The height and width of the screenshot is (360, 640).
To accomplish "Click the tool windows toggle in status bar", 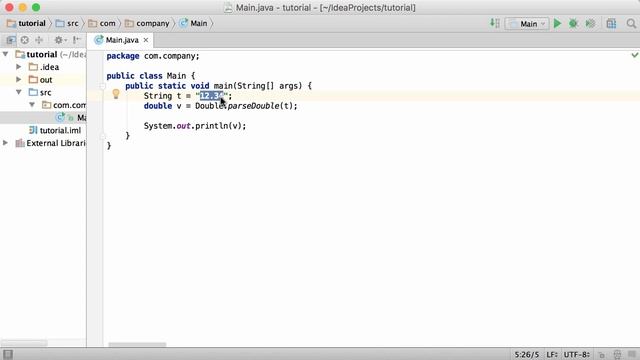I will click(8, 354).
